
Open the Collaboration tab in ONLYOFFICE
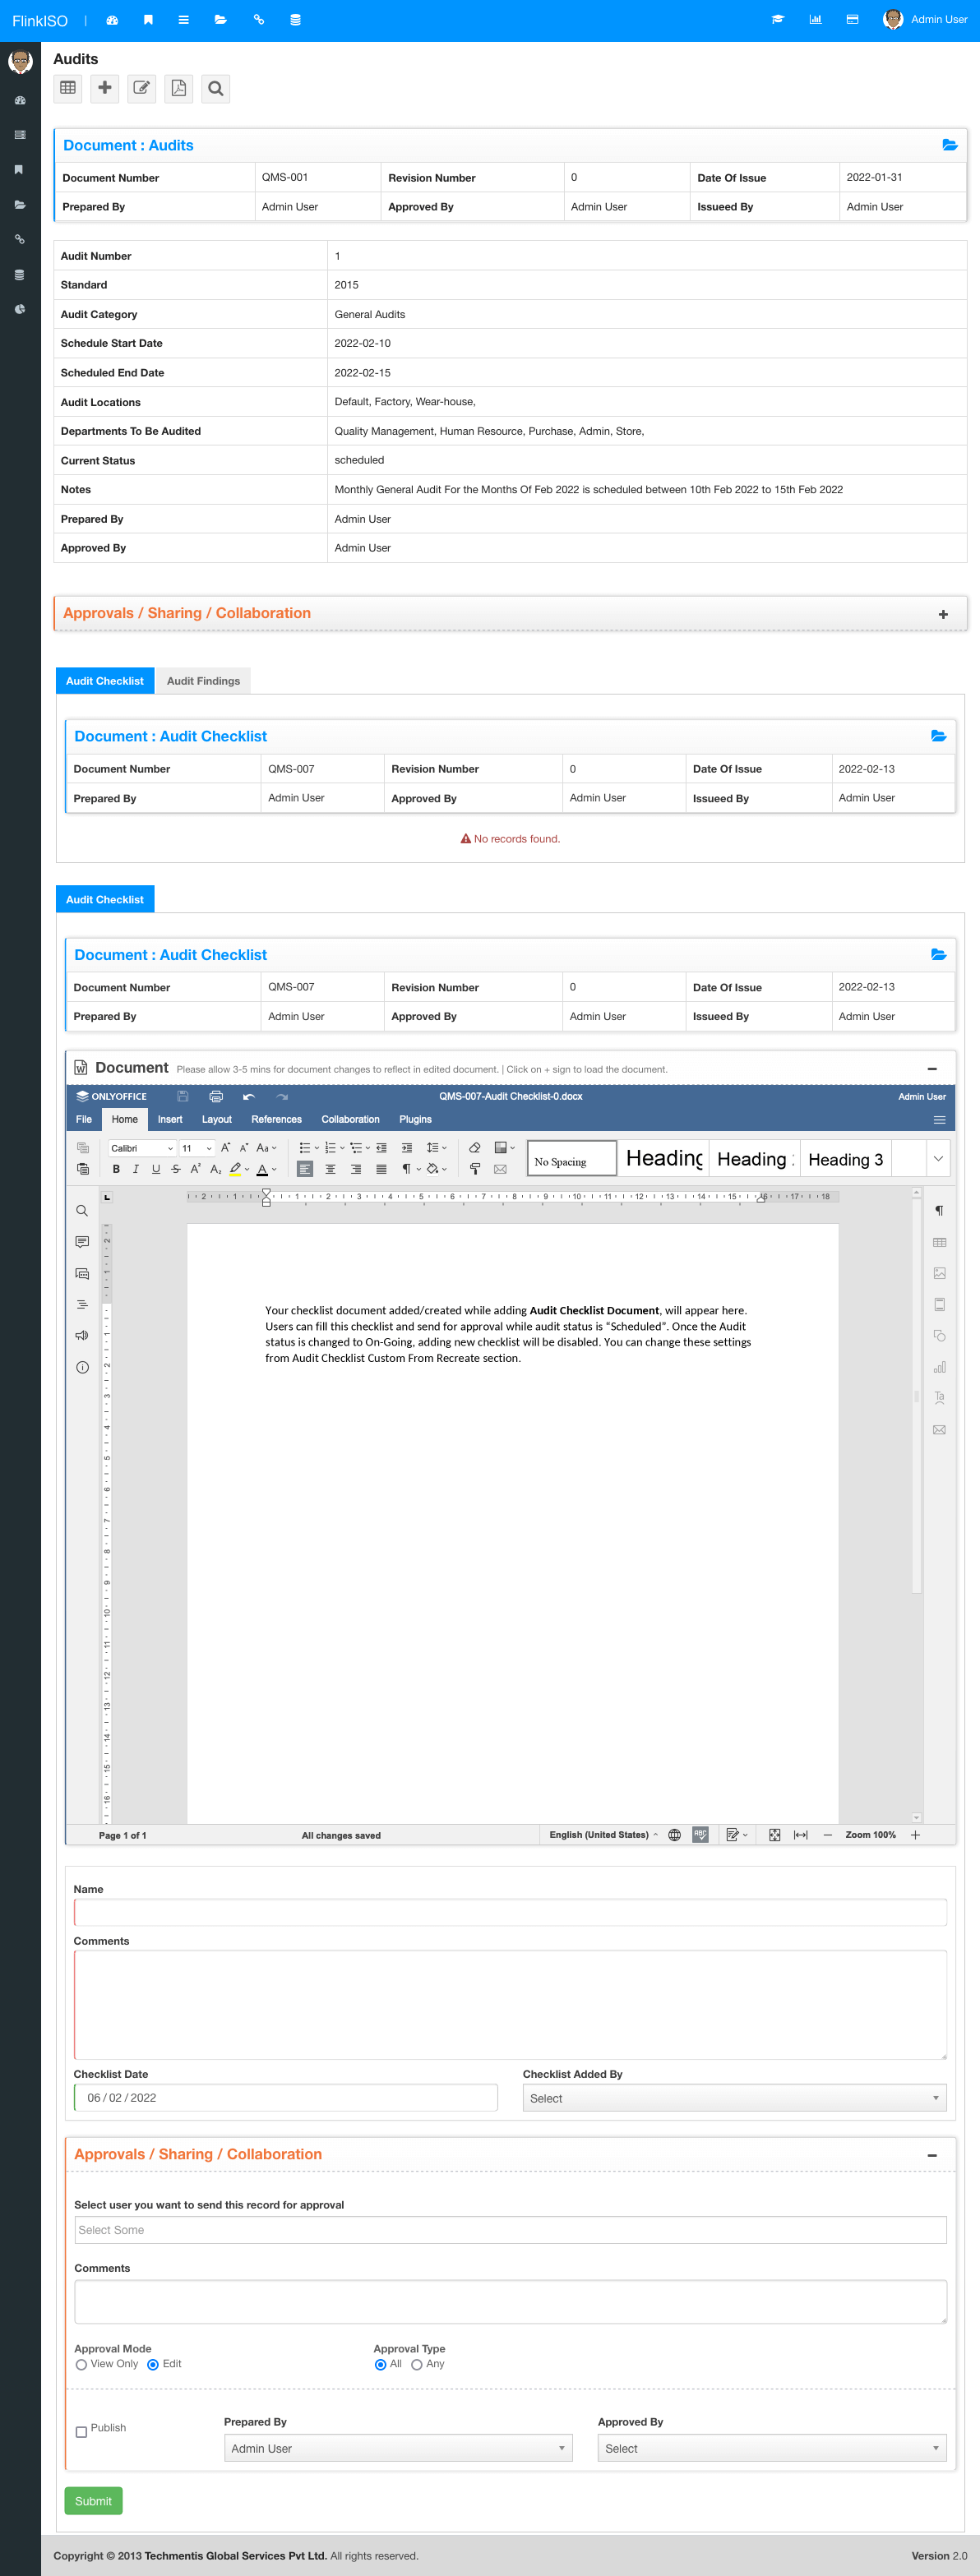350,1119
